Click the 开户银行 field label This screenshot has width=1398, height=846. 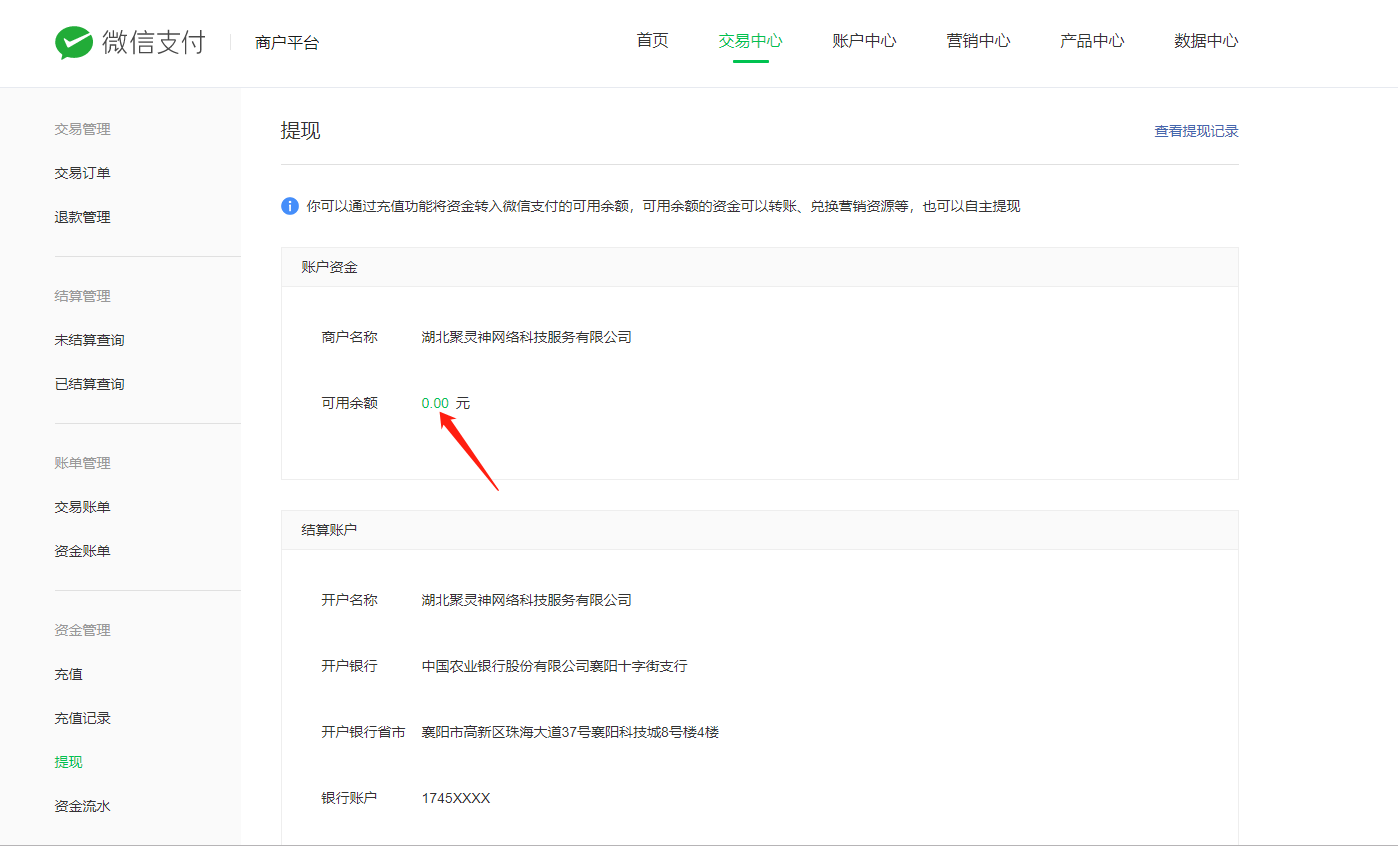(x=349, y=666)
